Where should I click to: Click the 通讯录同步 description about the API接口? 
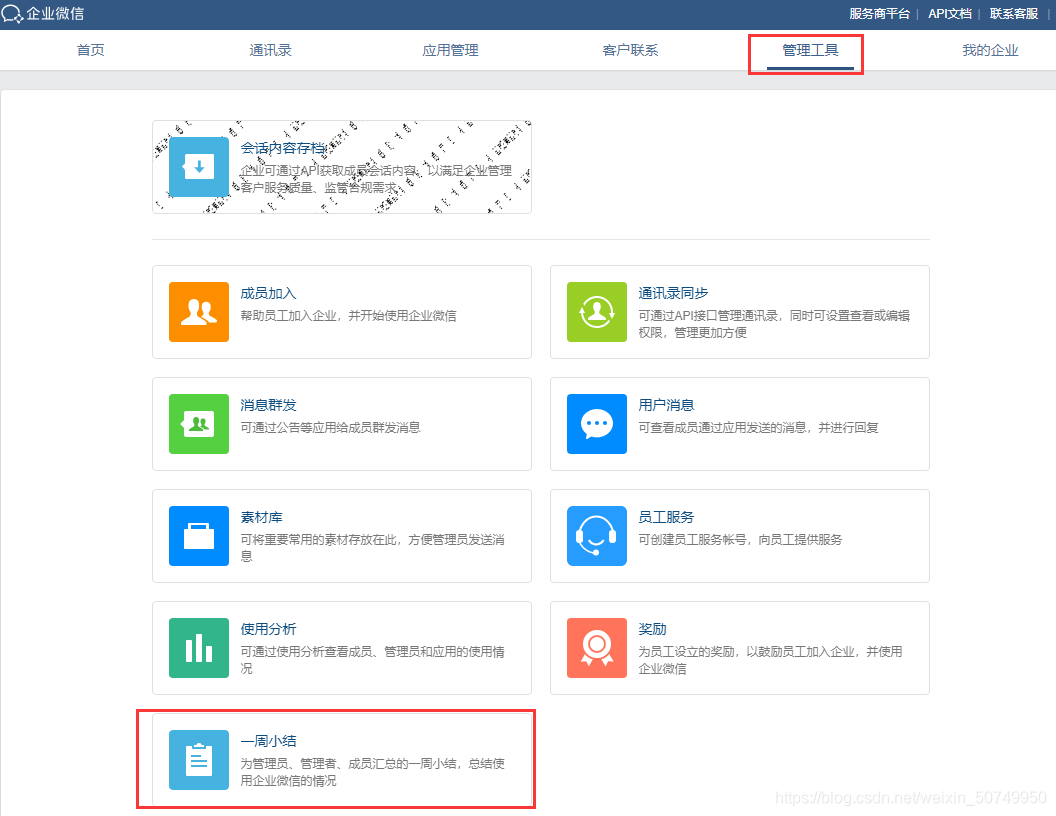point(774,324)
